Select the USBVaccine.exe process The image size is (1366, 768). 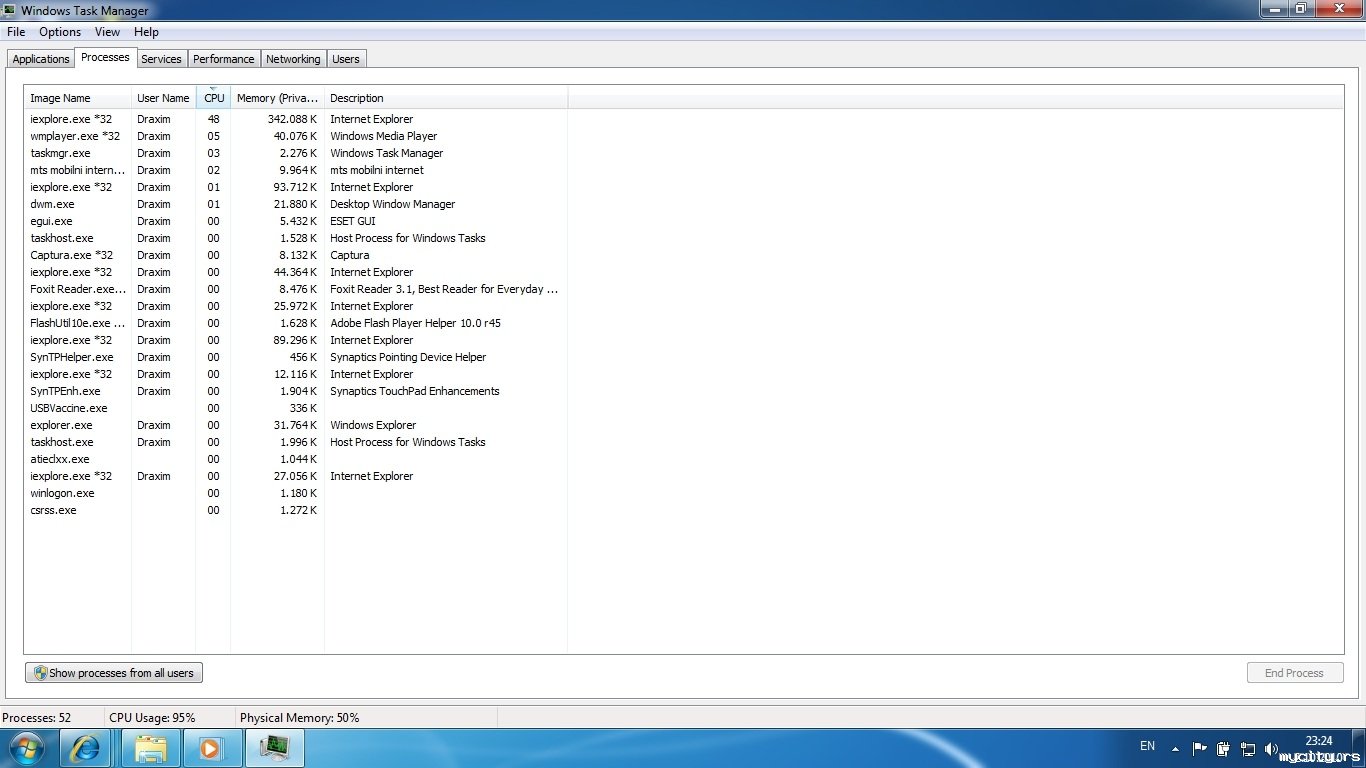tap(296, 408)
